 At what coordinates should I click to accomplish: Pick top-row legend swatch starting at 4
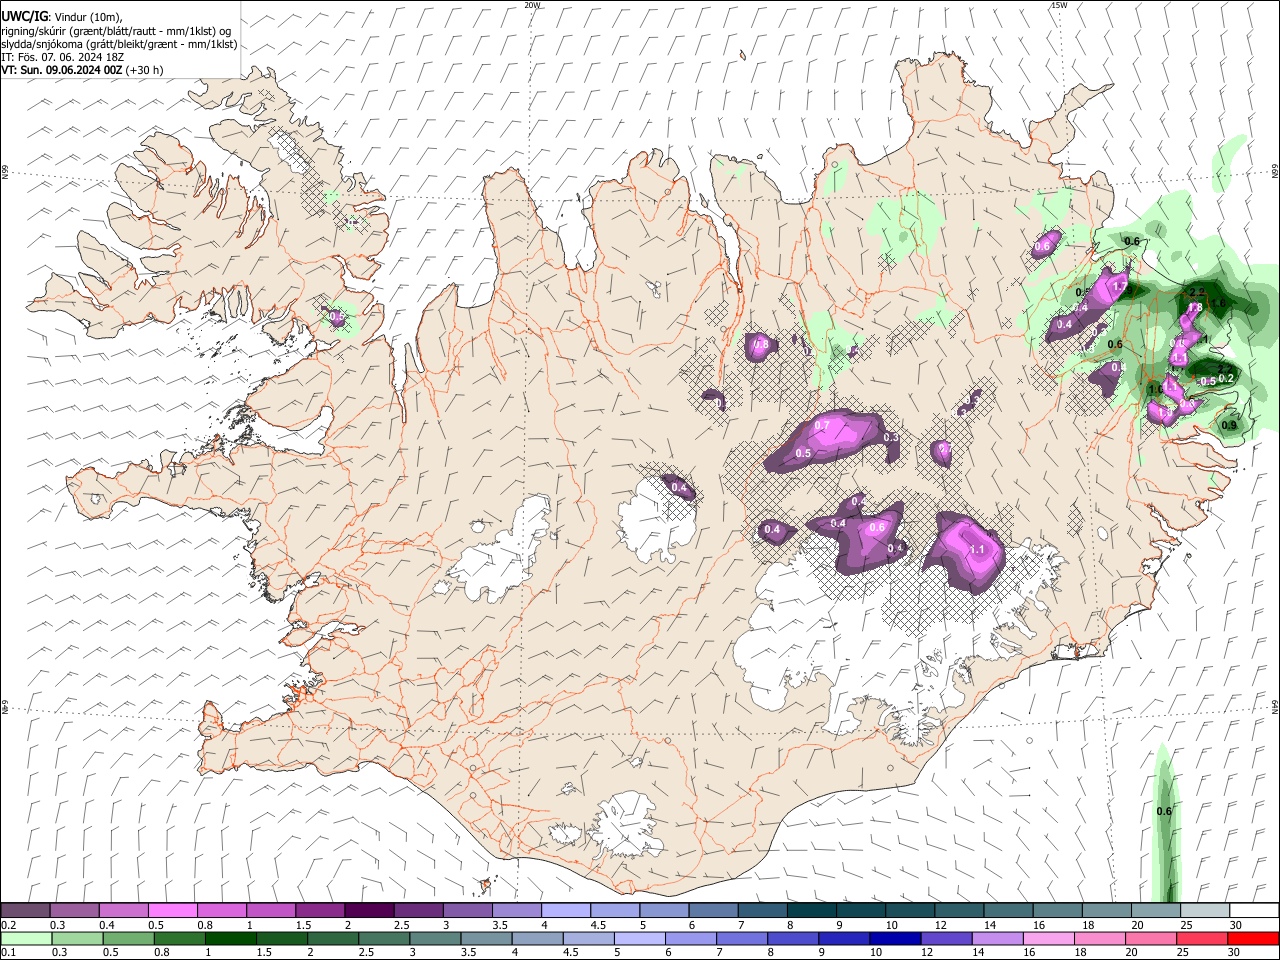coord(565,911)
